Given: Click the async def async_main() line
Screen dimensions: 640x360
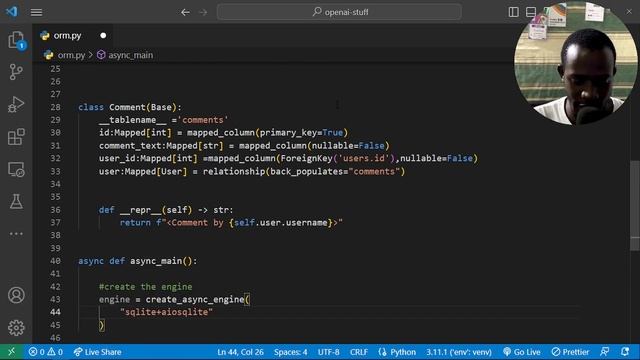Looking at the screenshot, I should coord(138,261).
